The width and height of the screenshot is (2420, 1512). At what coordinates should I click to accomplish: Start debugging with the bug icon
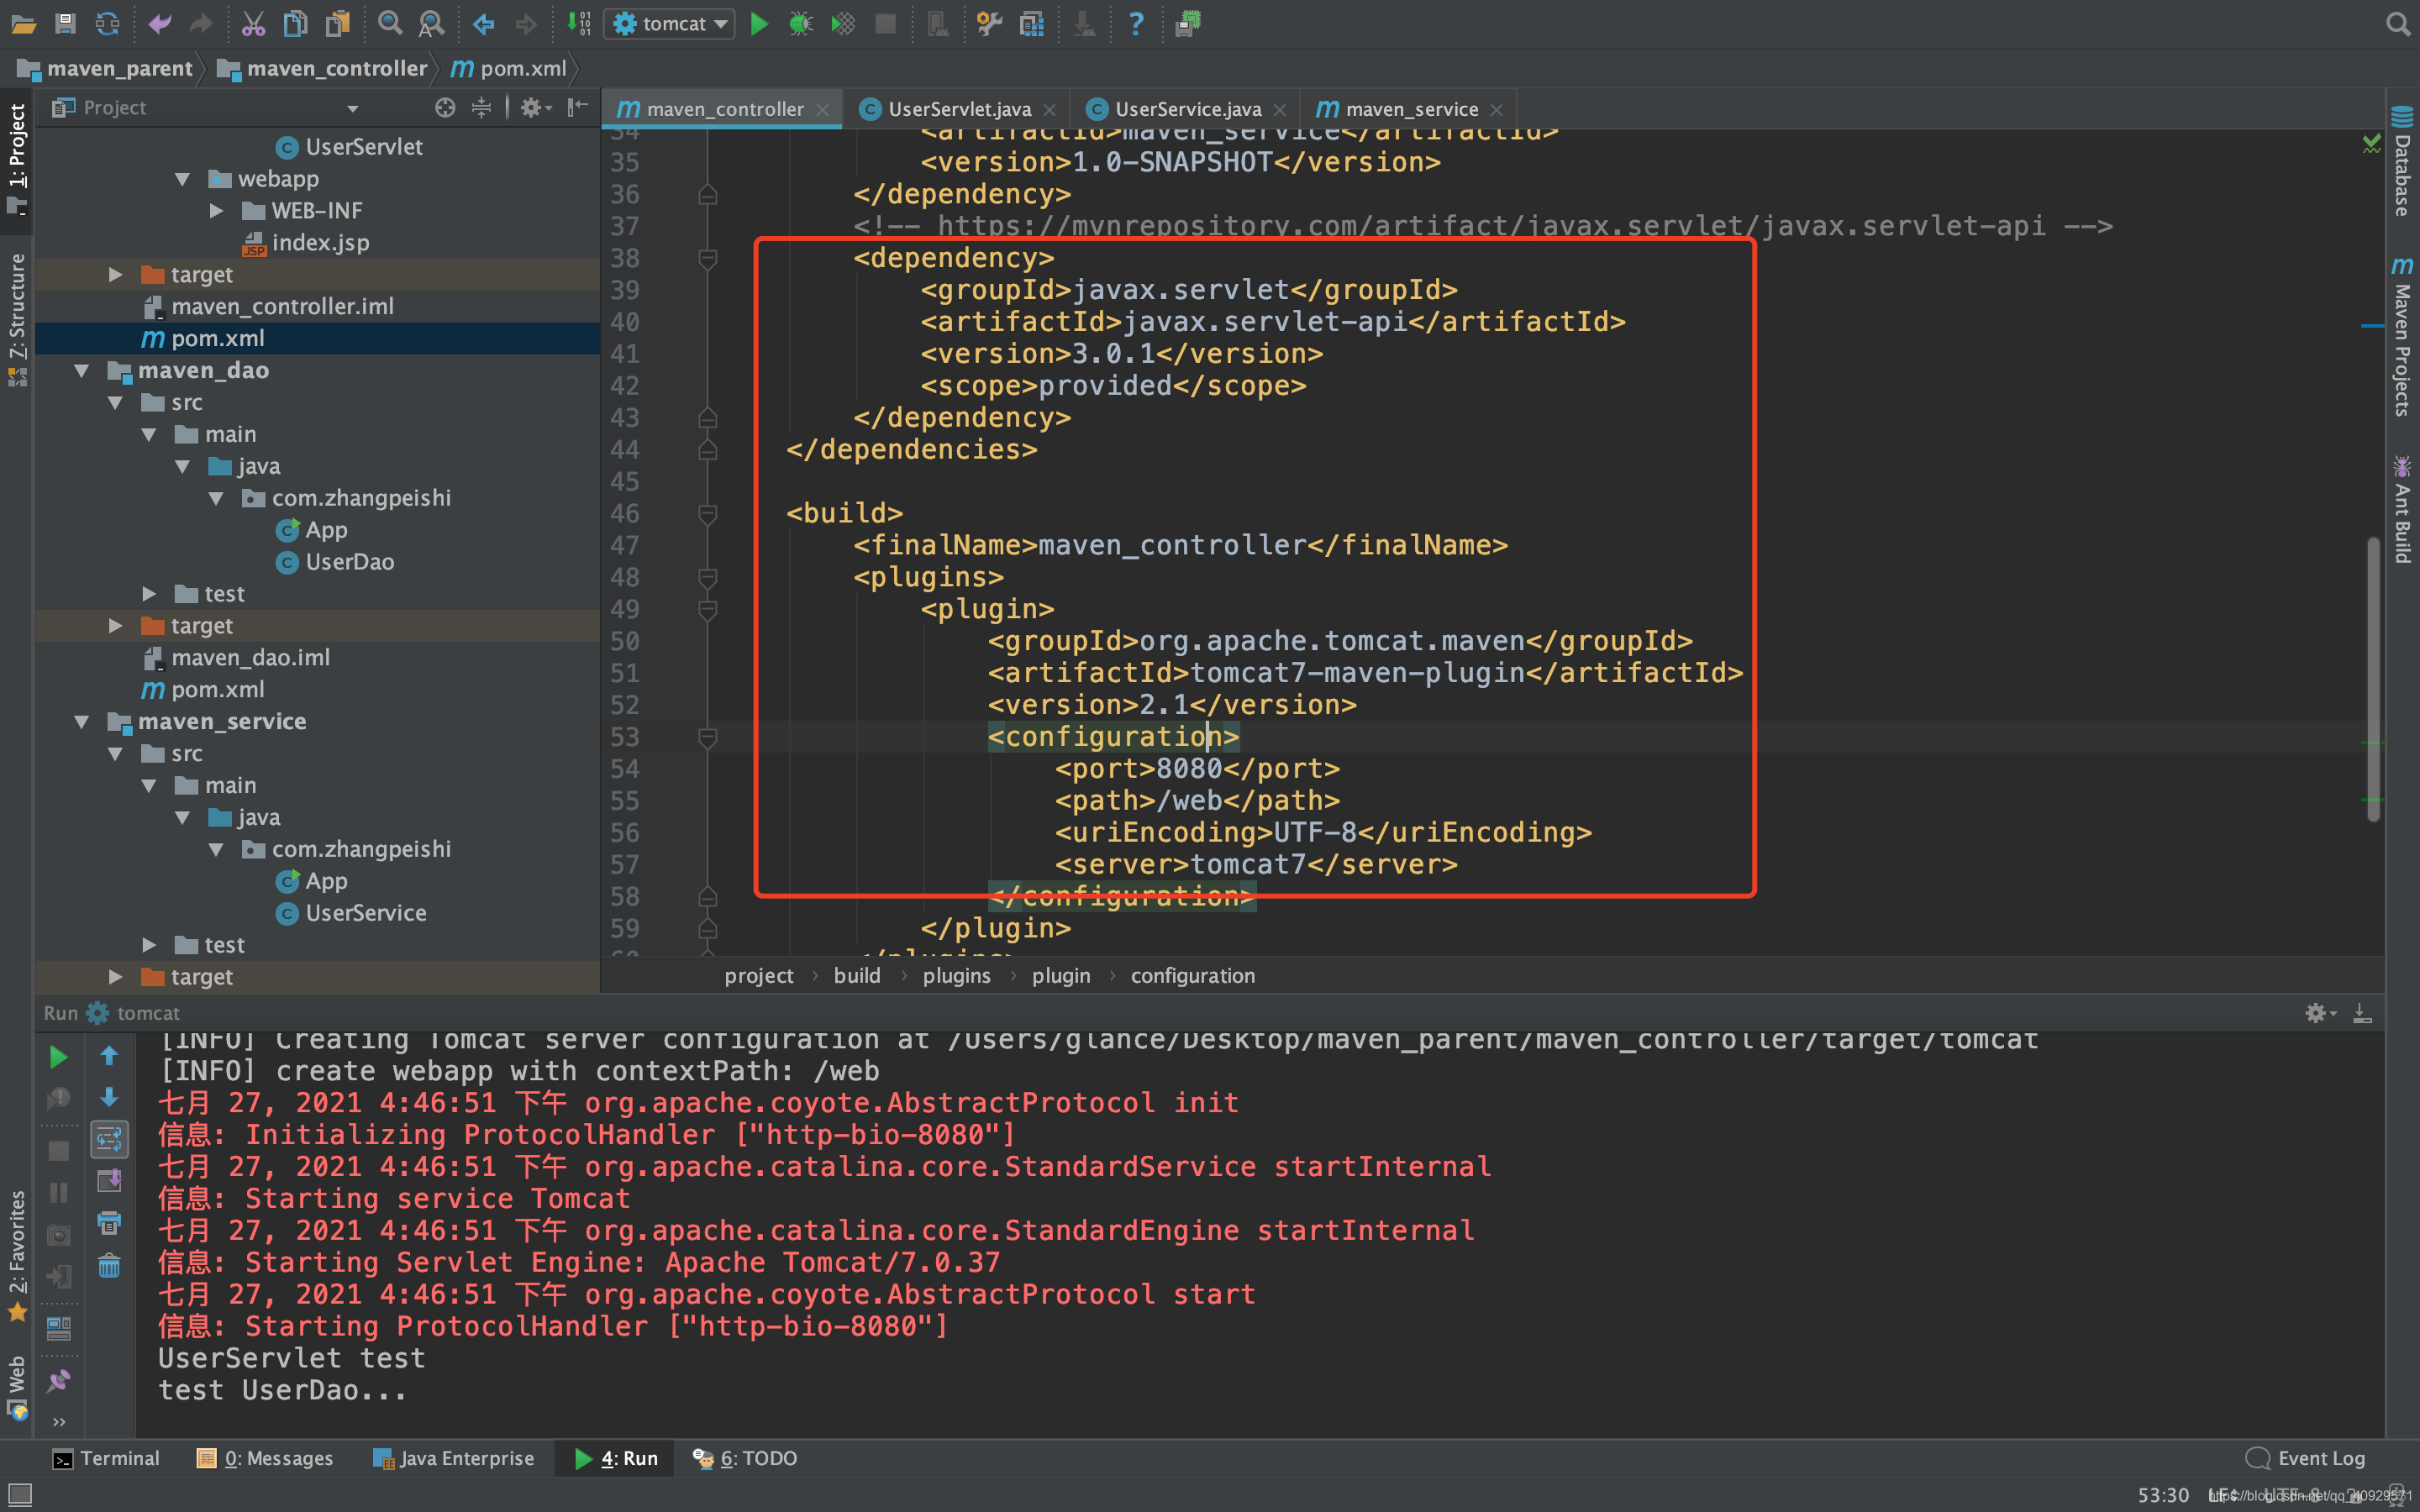pyautogui.click(x=800, y=24)
